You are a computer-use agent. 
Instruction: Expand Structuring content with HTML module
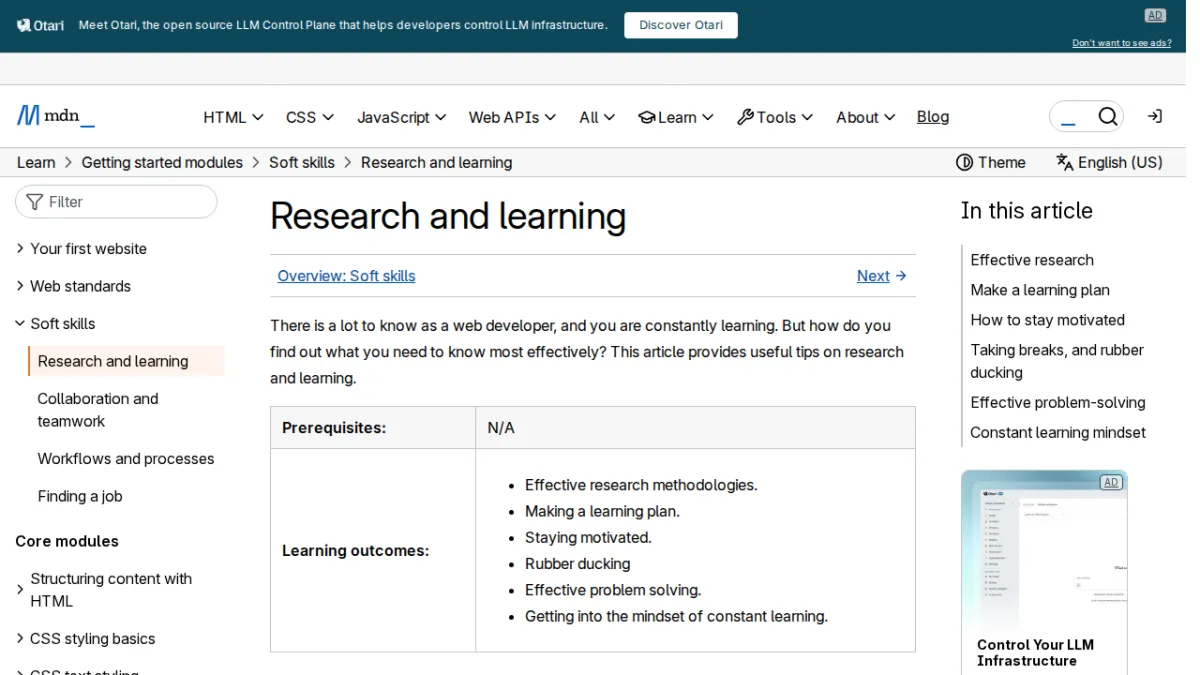tap(104, 590)
